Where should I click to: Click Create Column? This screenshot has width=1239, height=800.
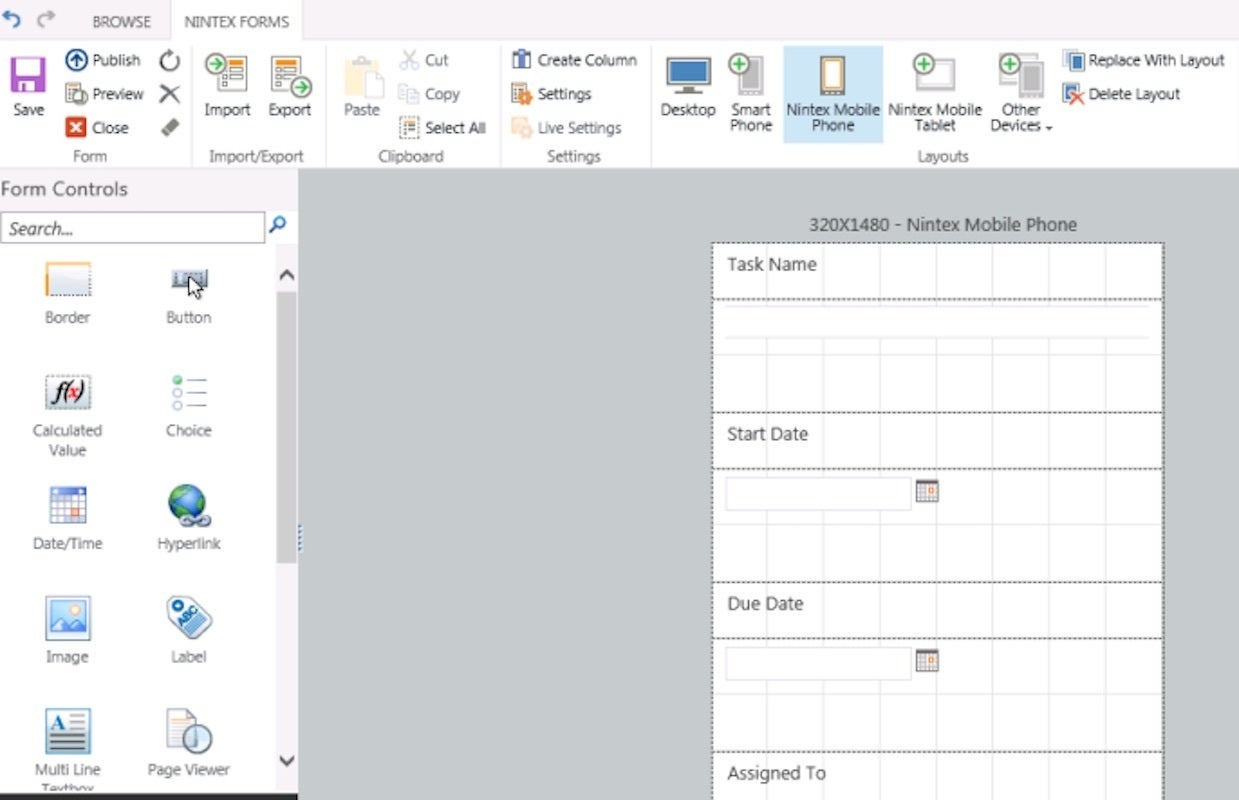point(574,60)
